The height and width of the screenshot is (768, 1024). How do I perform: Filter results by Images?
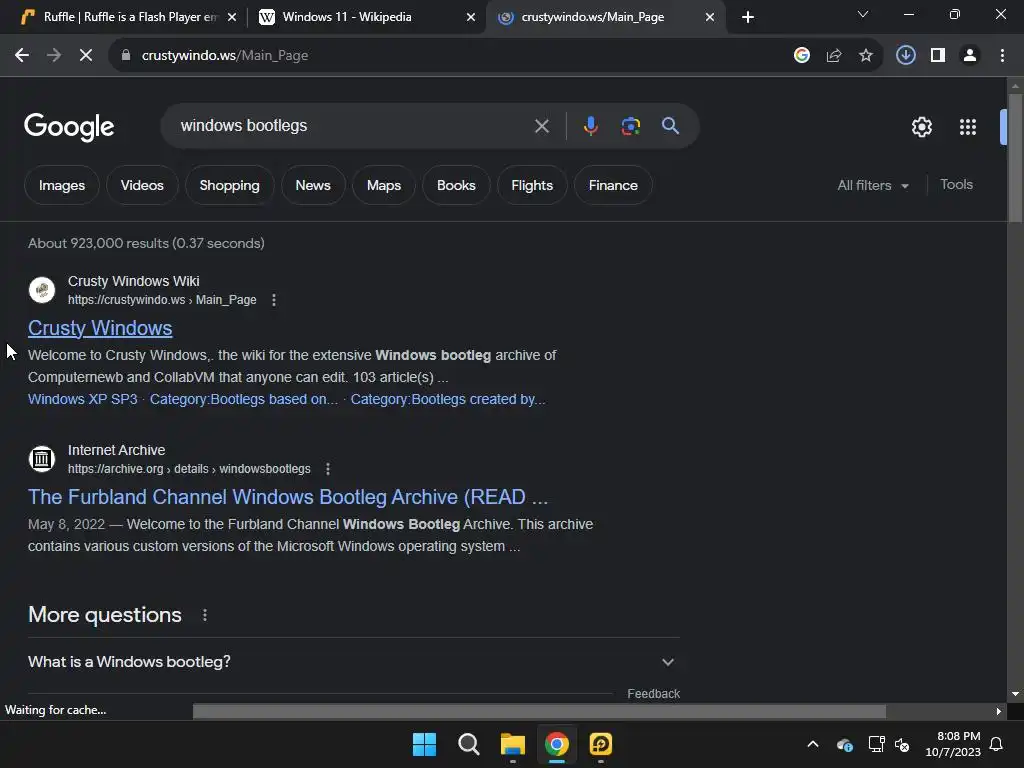click(61, 185)
